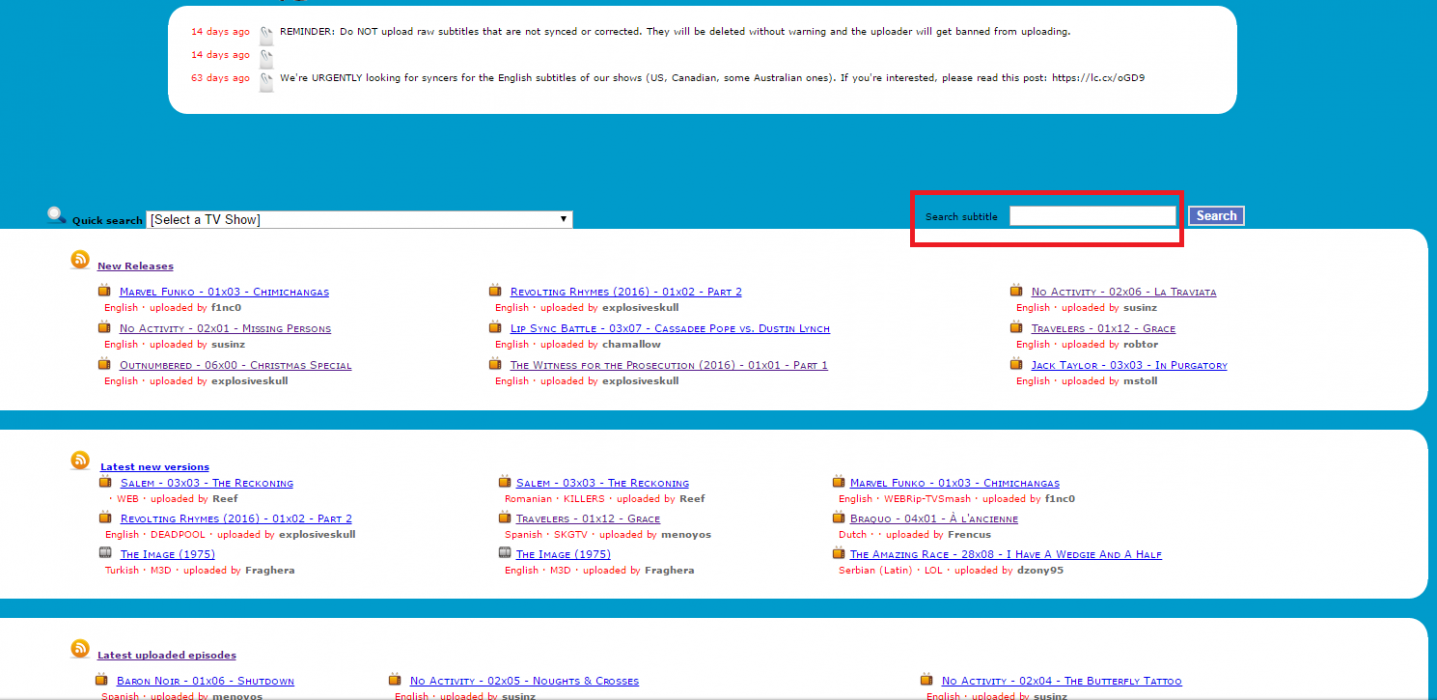Open Latest new versions heading link
Screen dimensions: 1437x700
pos(155,467)
